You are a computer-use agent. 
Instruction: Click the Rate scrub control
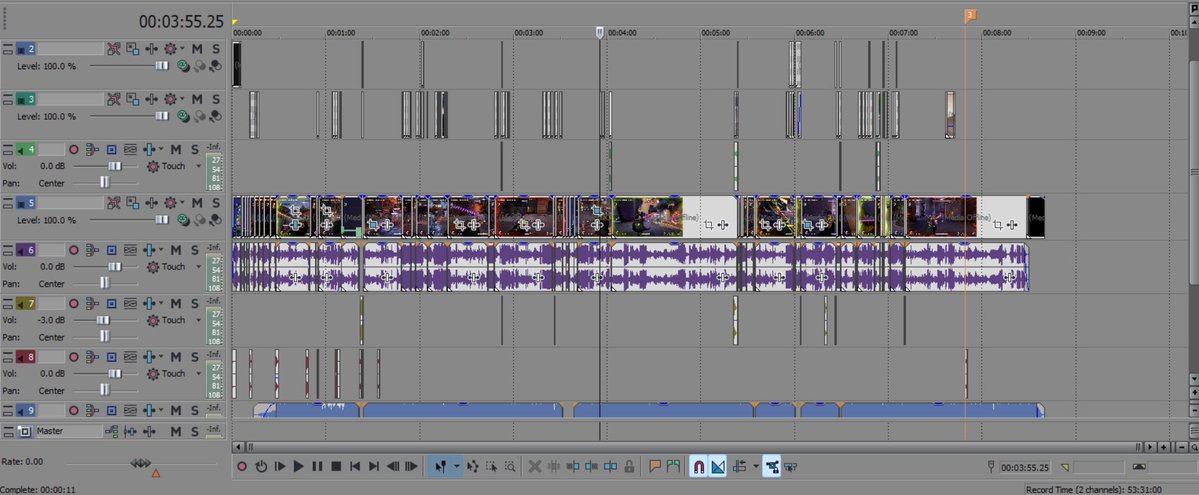pos(141,464)
